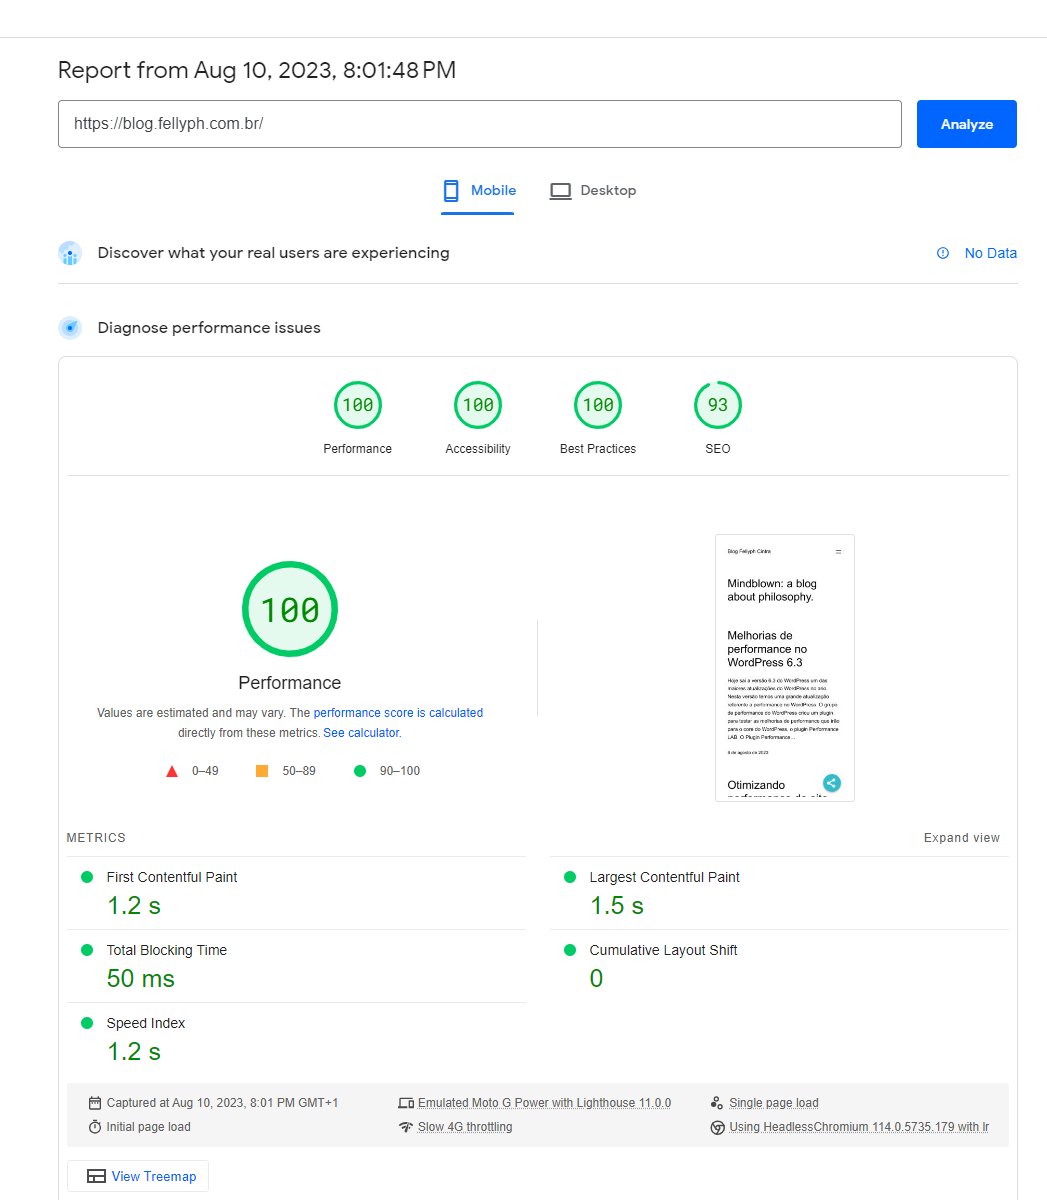Viewport: 1047px width, 1200px height.
Task: Switch to the Mobile tab
Action: click(478, 191)
